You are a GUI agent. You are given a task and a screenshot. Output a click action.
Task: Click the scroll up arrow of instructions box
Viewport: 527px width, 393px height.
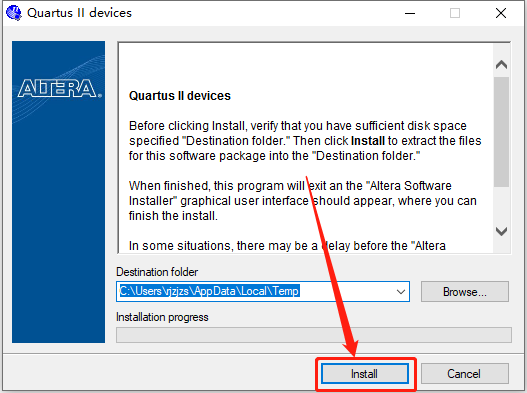point(501,64)
